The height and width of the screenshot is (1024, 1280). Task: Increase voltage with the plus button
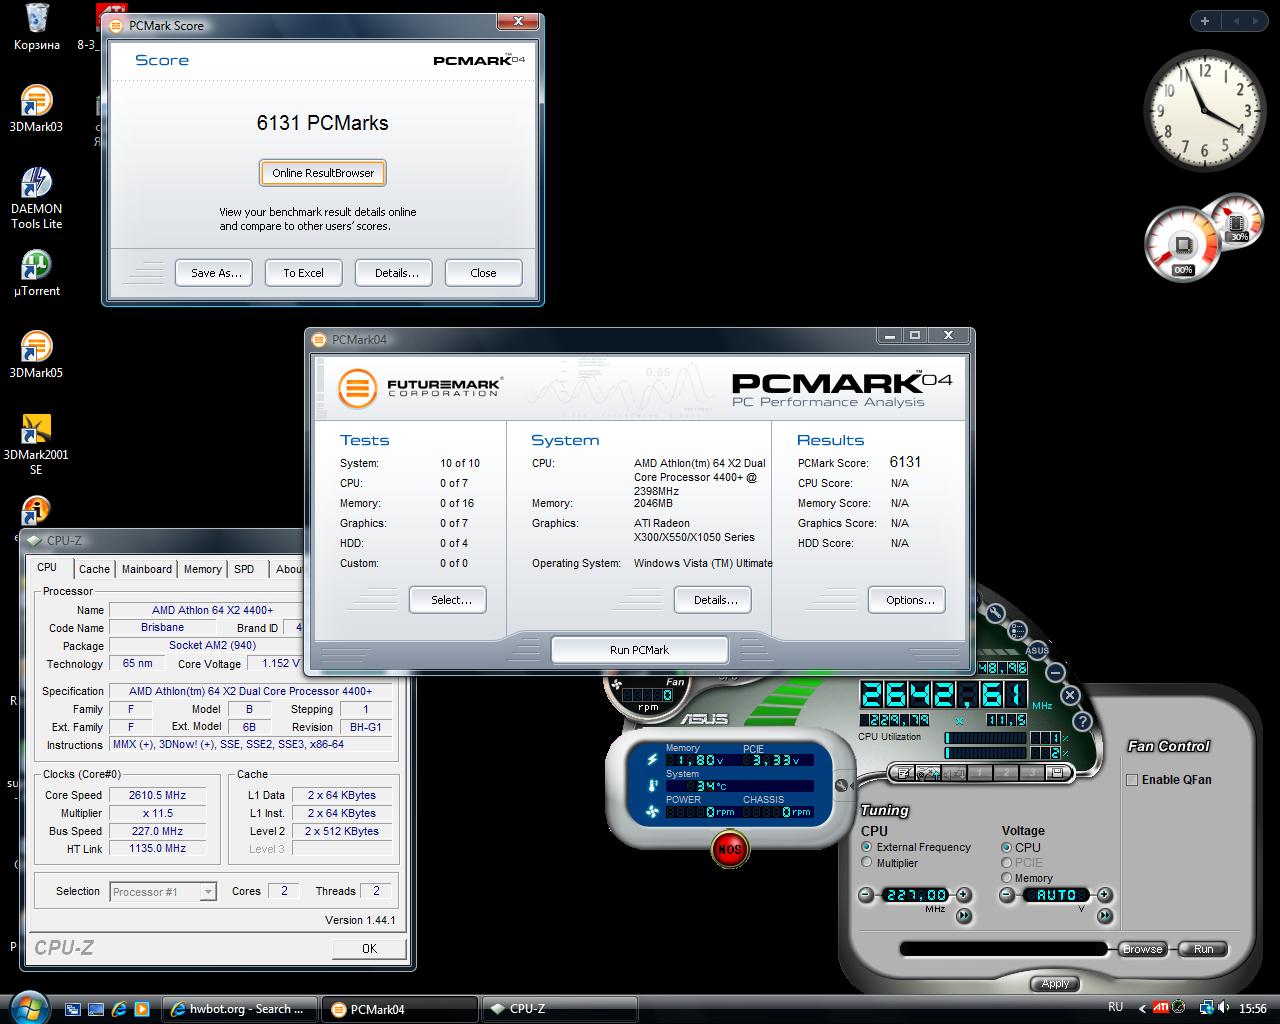coord(1105,895)
